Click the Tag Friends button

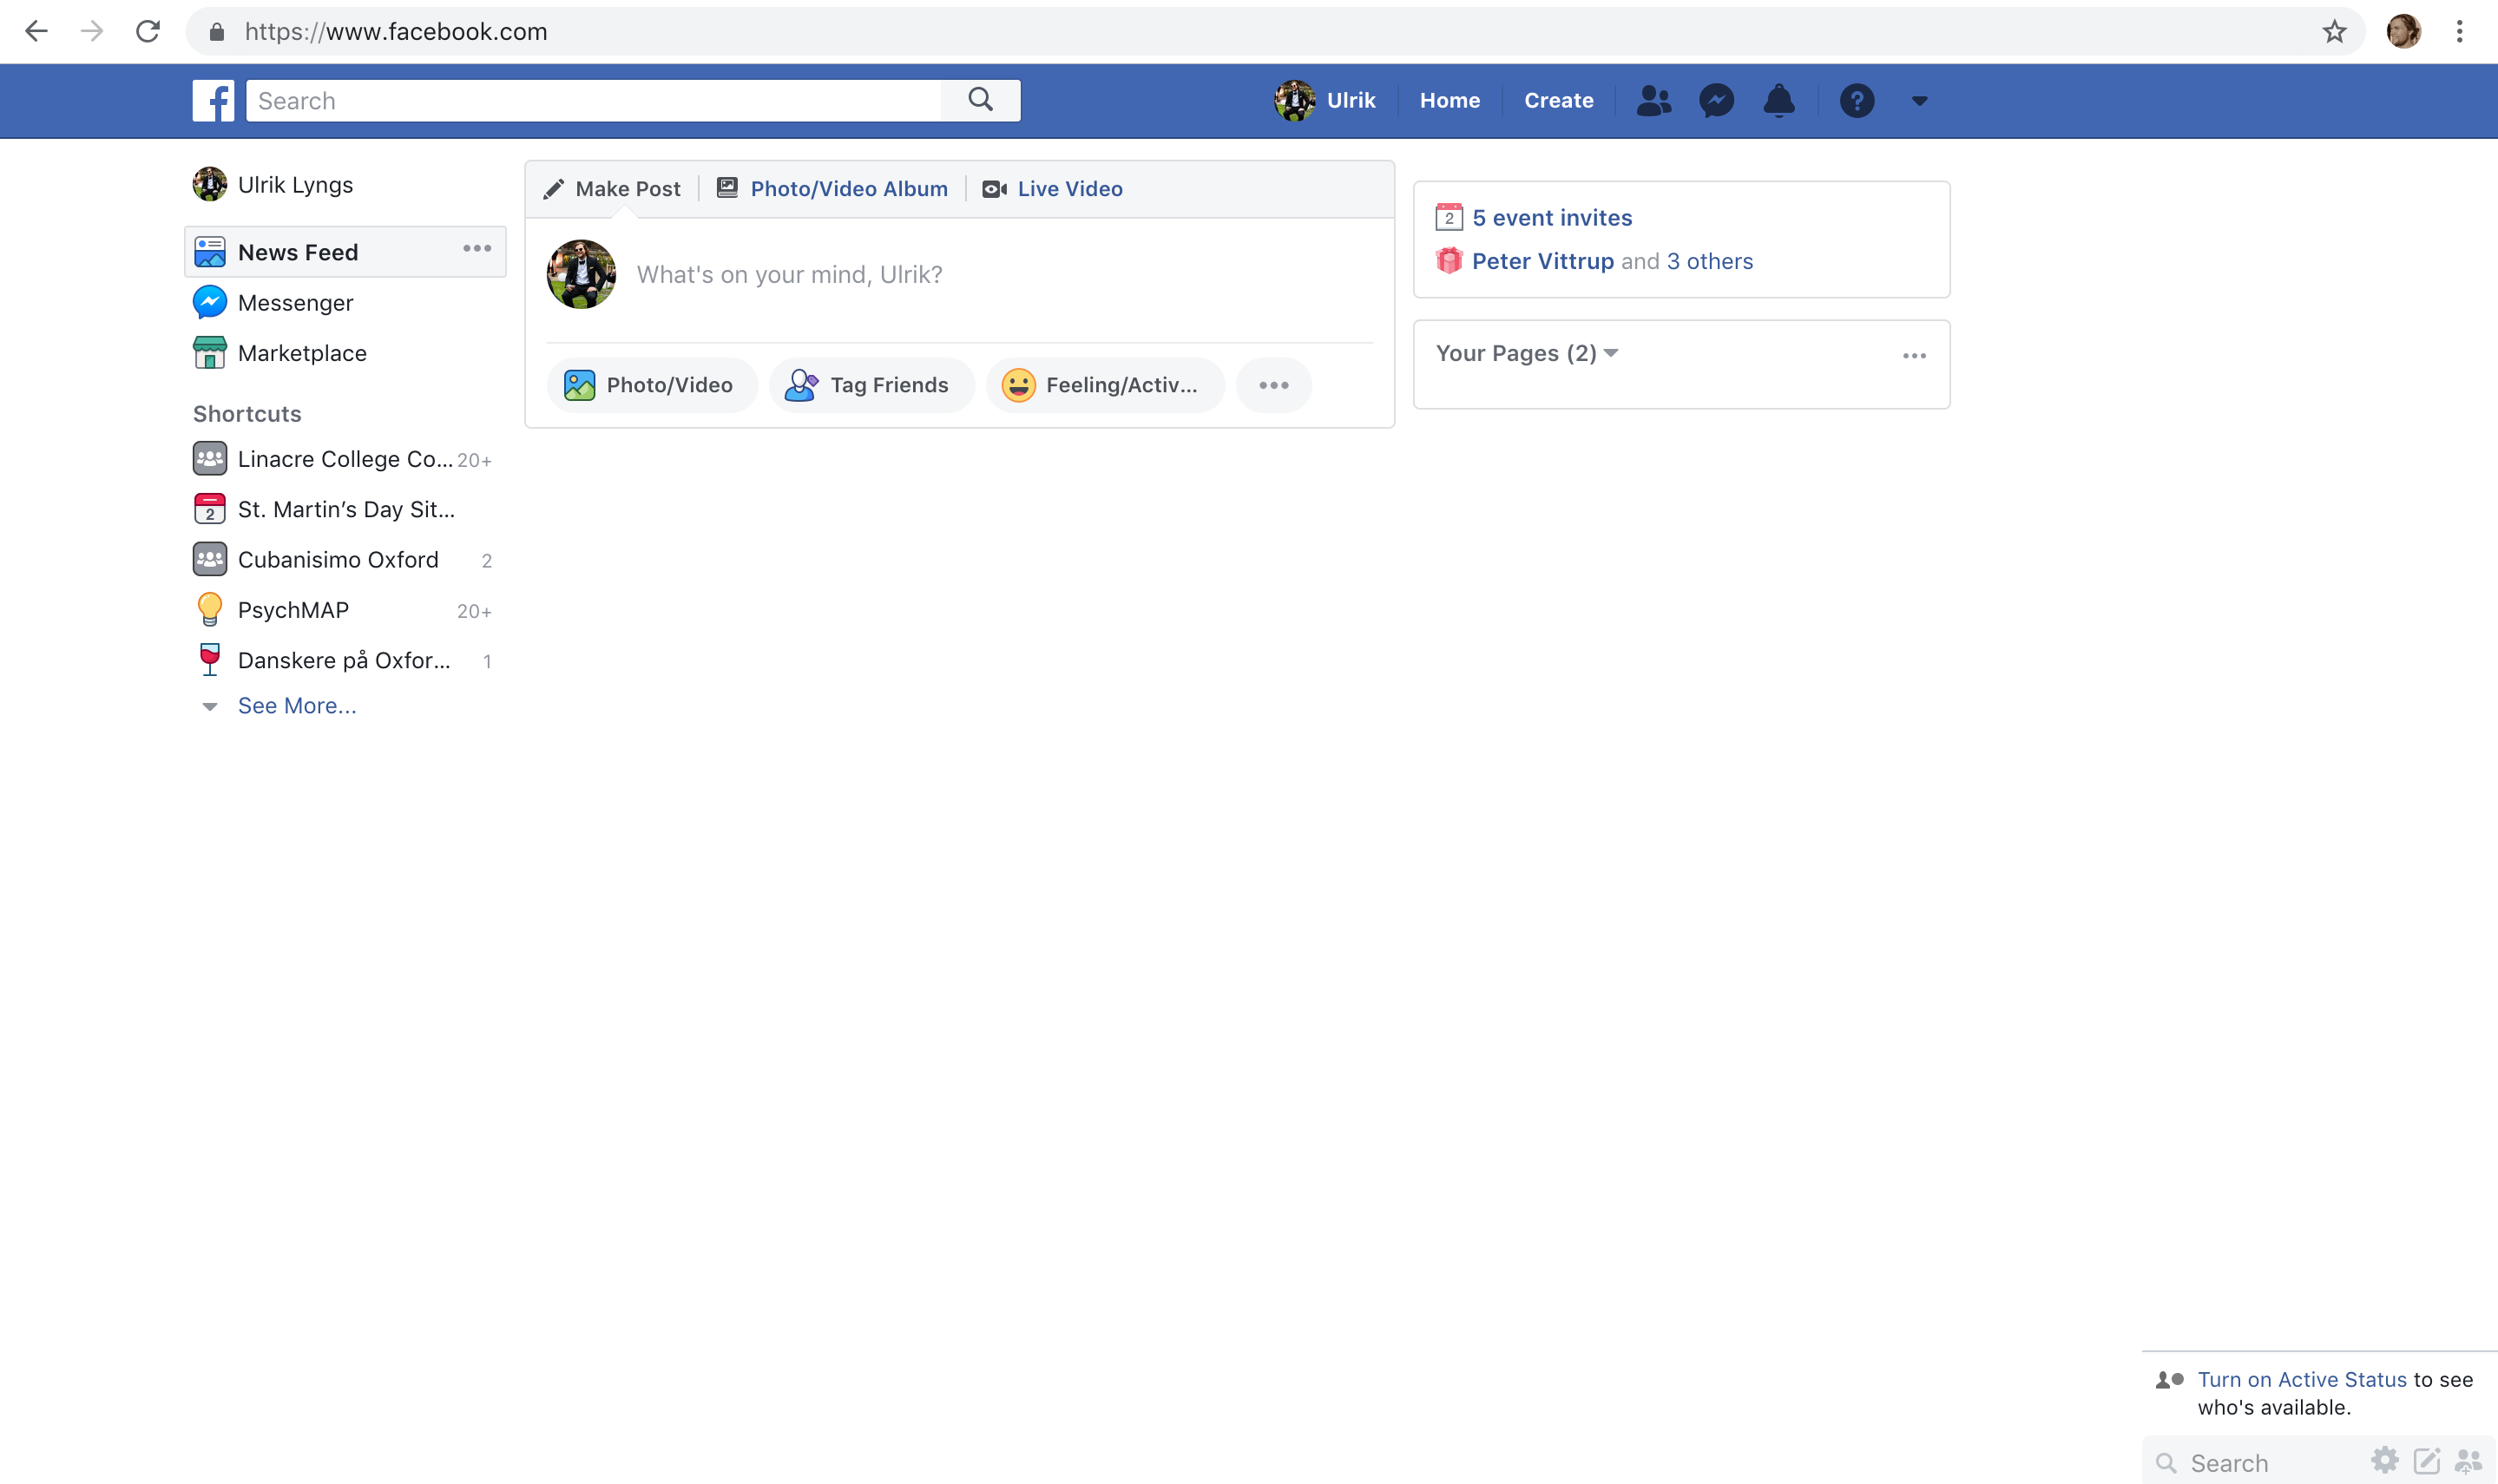(871, 385)
